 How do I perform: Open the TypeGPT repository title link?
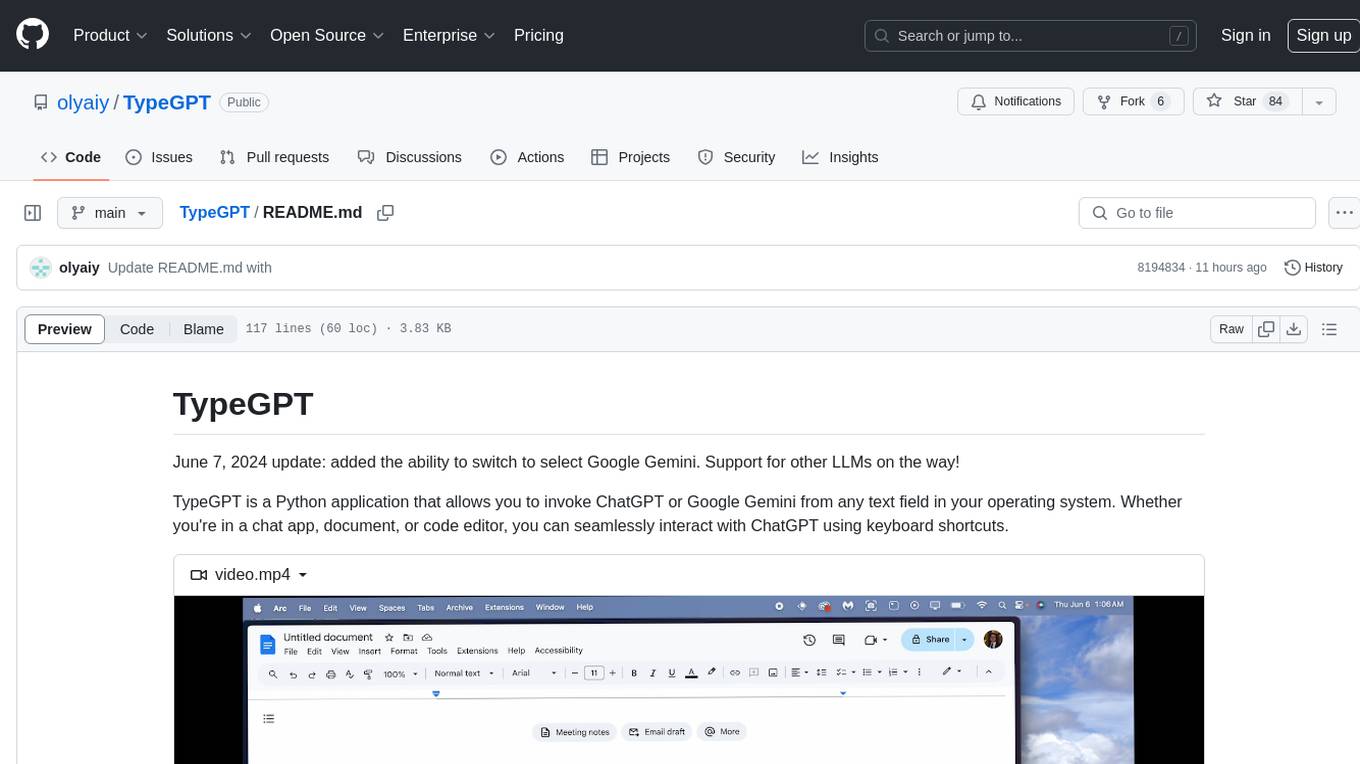(167, 103)
